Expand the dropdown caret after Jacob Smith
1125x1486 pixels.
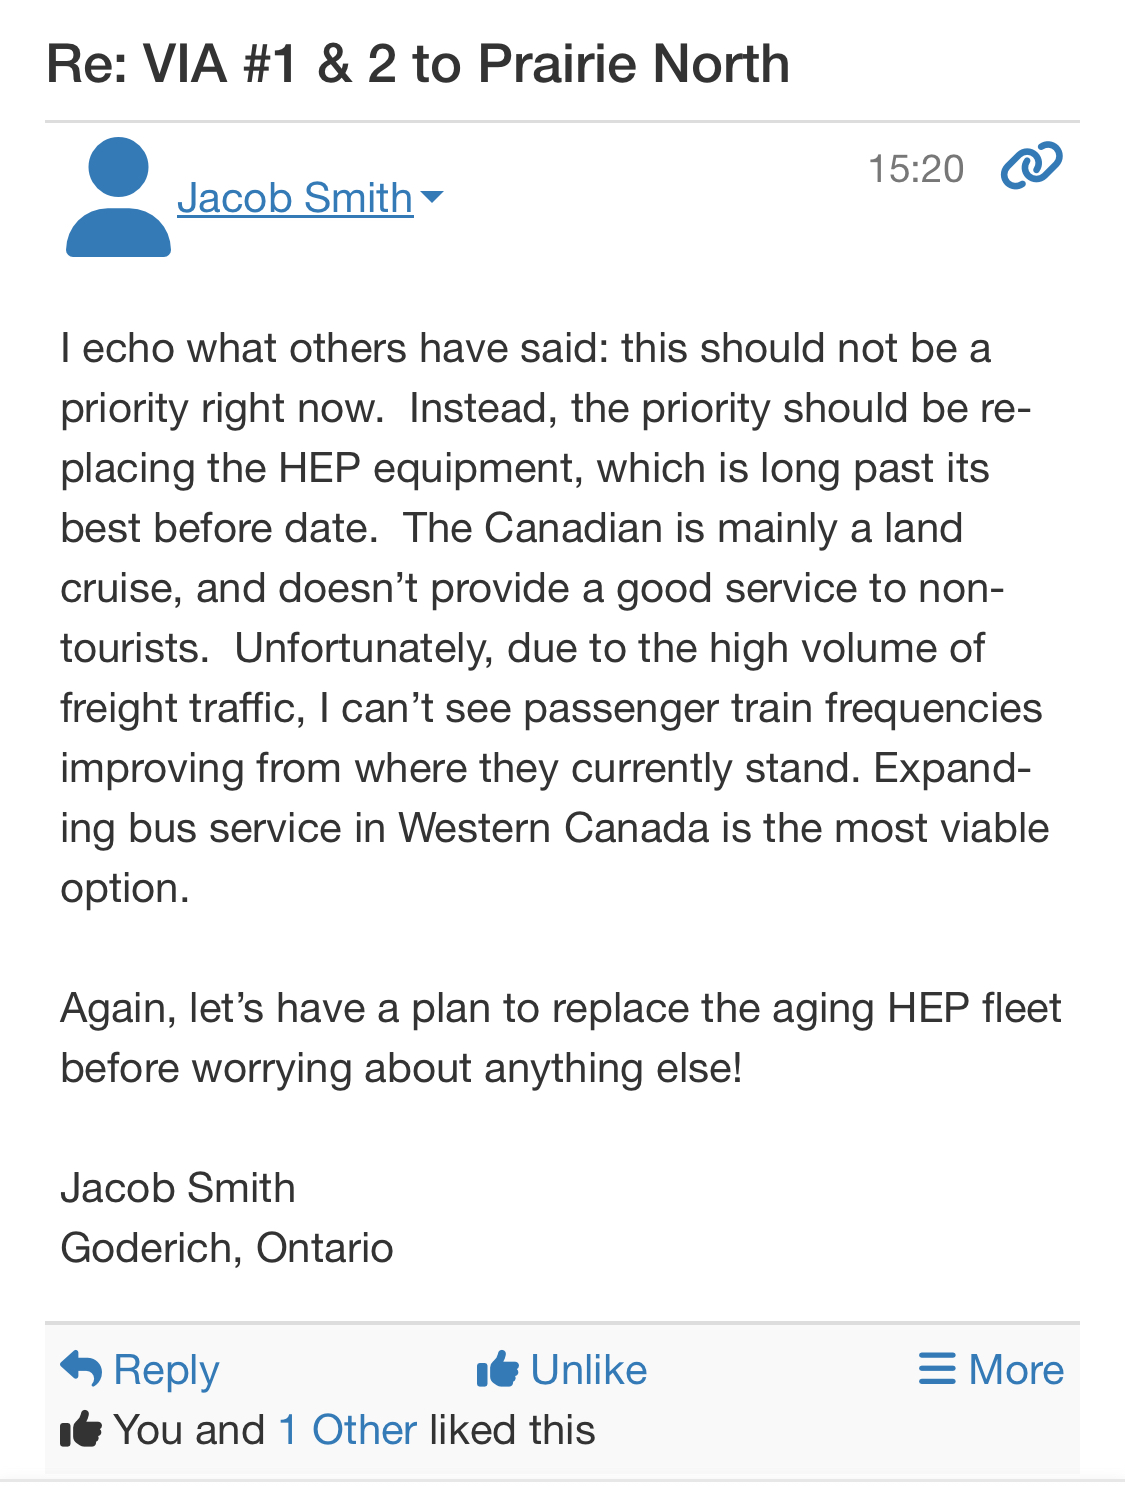(x=432, y=197)
